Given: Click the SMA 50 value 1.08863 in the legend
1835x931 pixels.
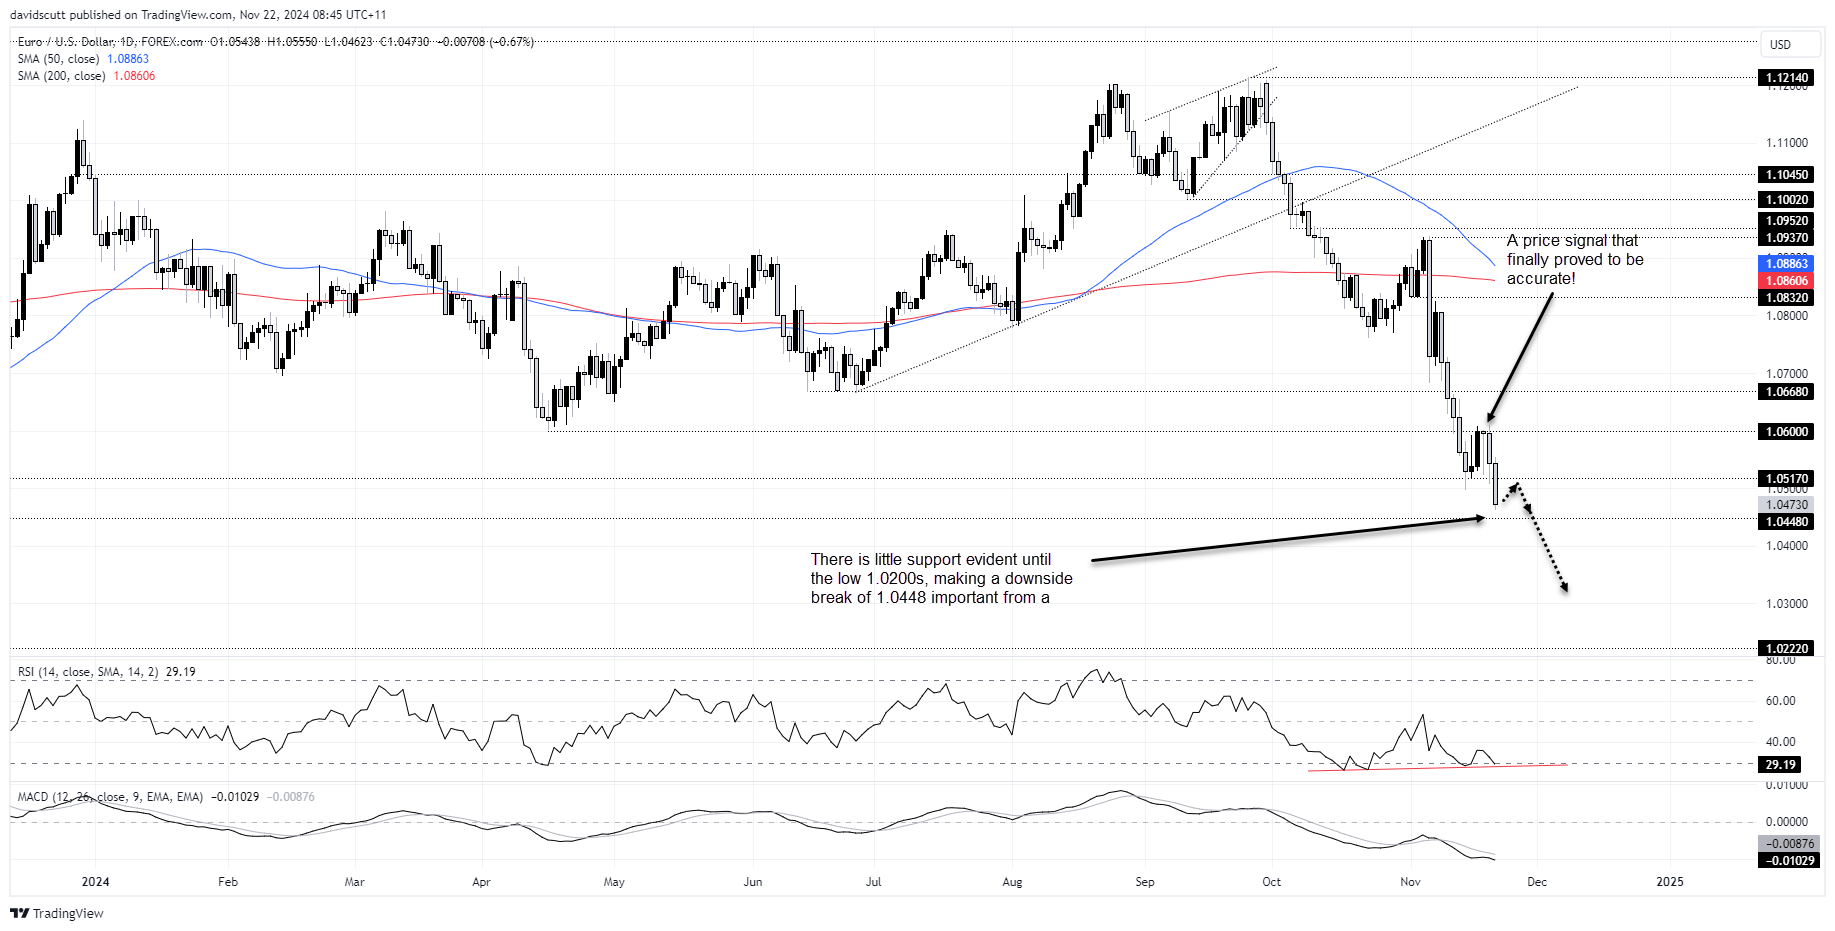Looking at the screenshot, I should 128,59.
